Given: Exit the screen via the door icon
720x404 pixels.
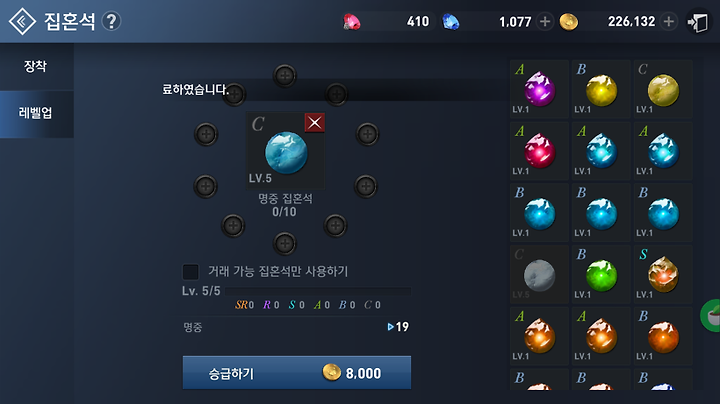Looking at the screenshot, I should point(698,22).
